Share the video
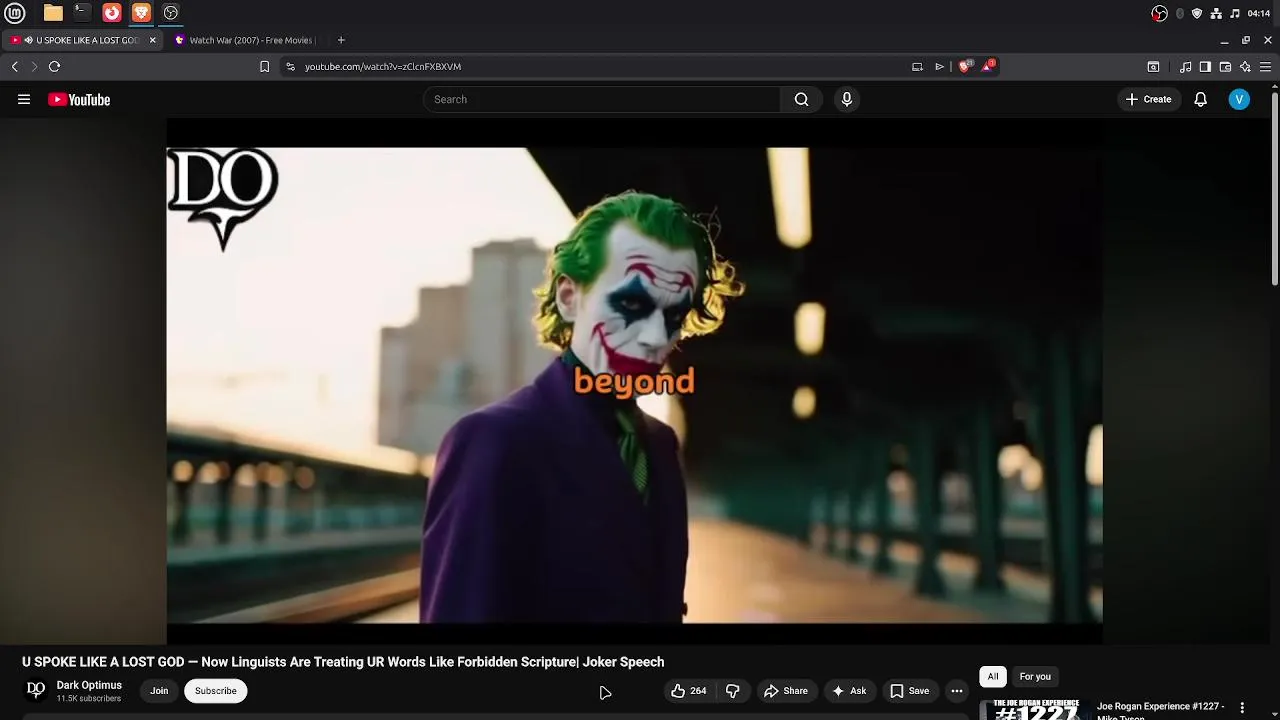1280x720 pixels. click(786, 691)
